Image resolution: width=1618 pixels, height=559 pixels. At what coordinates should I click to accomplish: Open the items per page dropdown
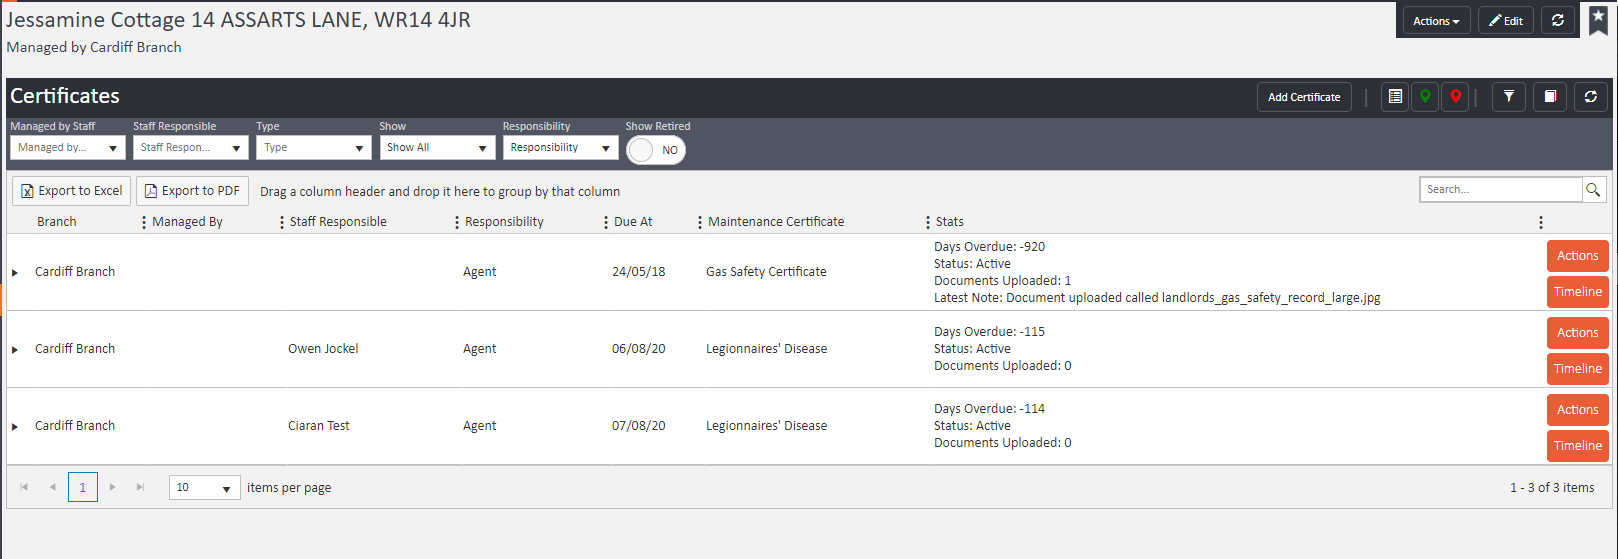204,488
